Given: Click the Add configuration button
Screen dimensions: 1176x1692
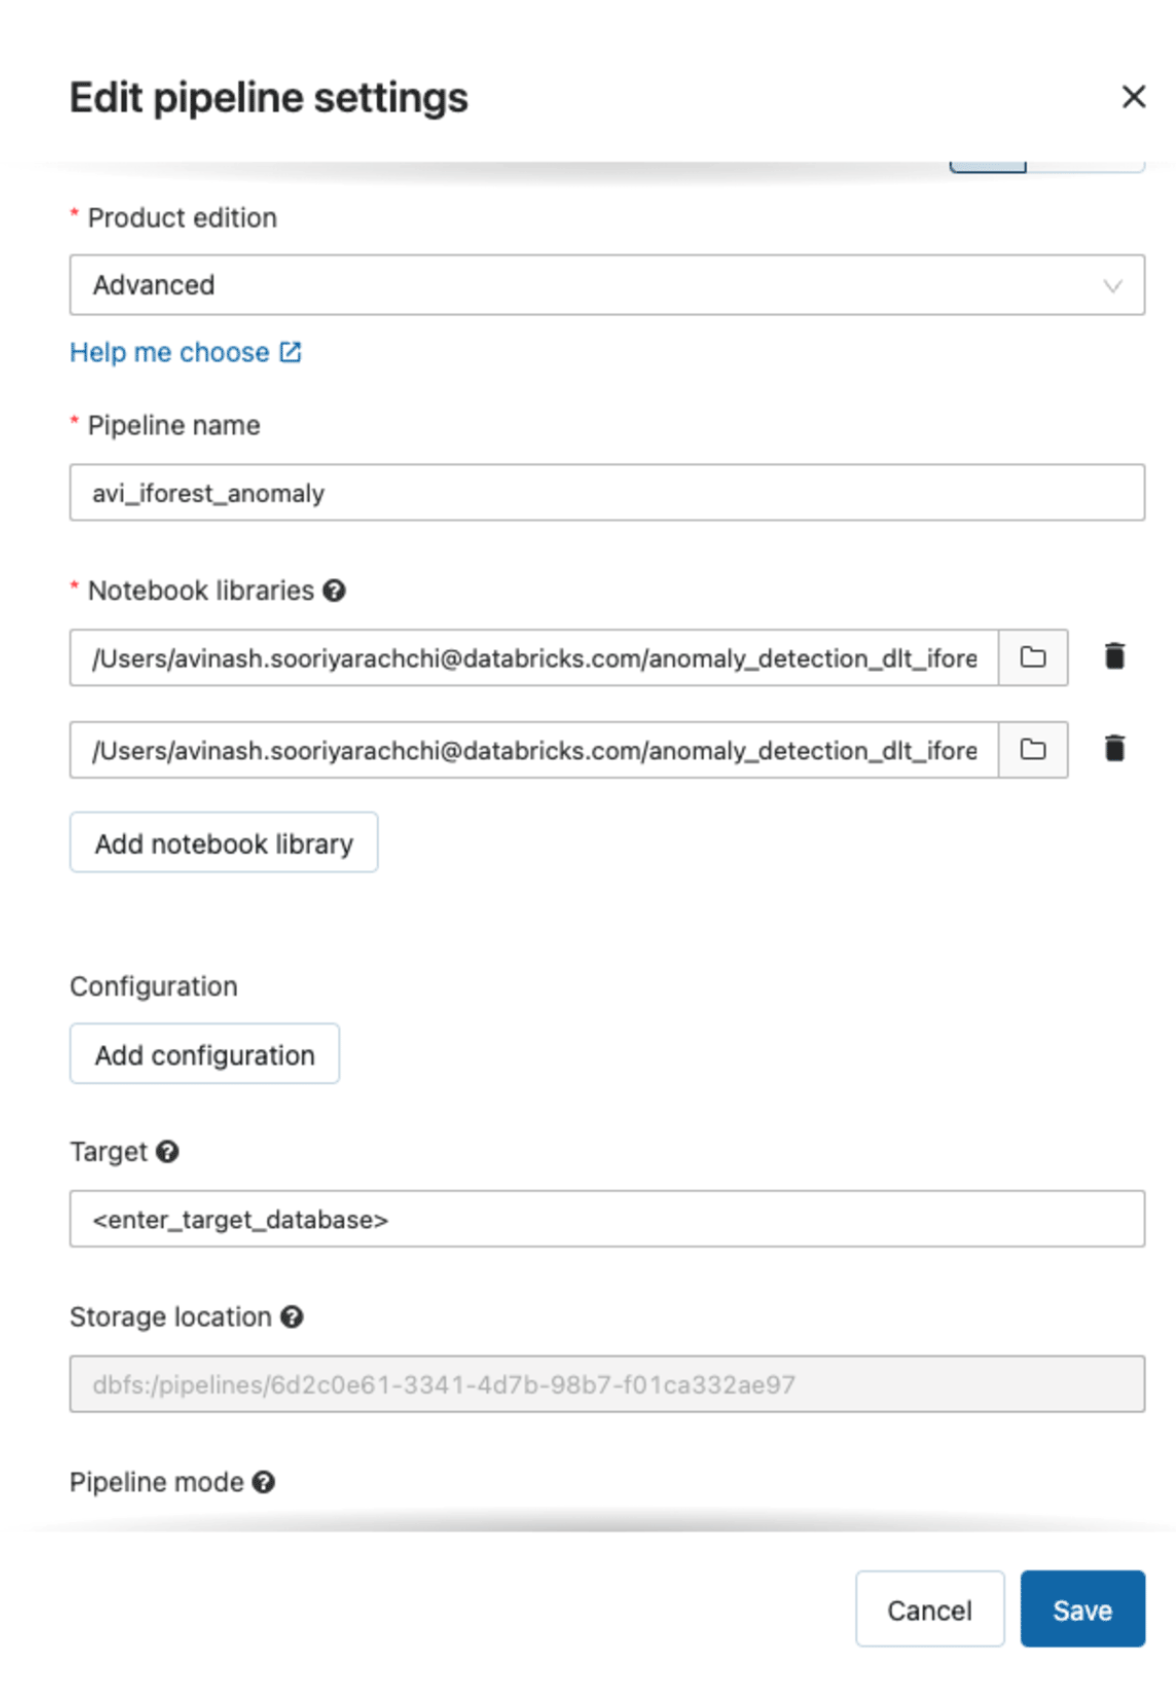Looking at the screenshot, I should tap(204, 1054).
